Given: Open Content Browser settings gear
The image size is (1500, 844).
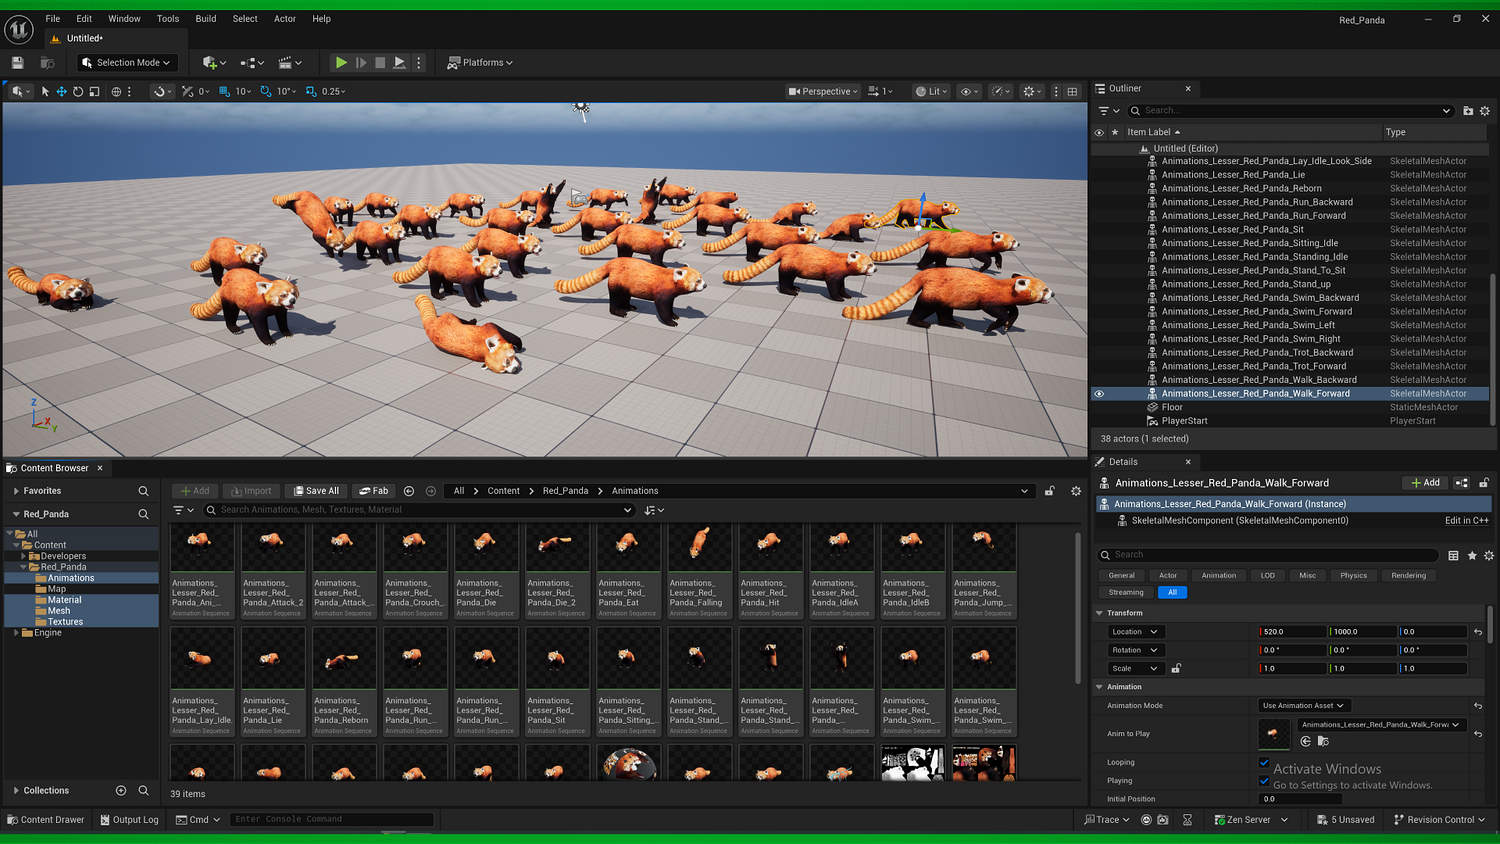Looking at the screenshot, I should tap(1076, 491).
